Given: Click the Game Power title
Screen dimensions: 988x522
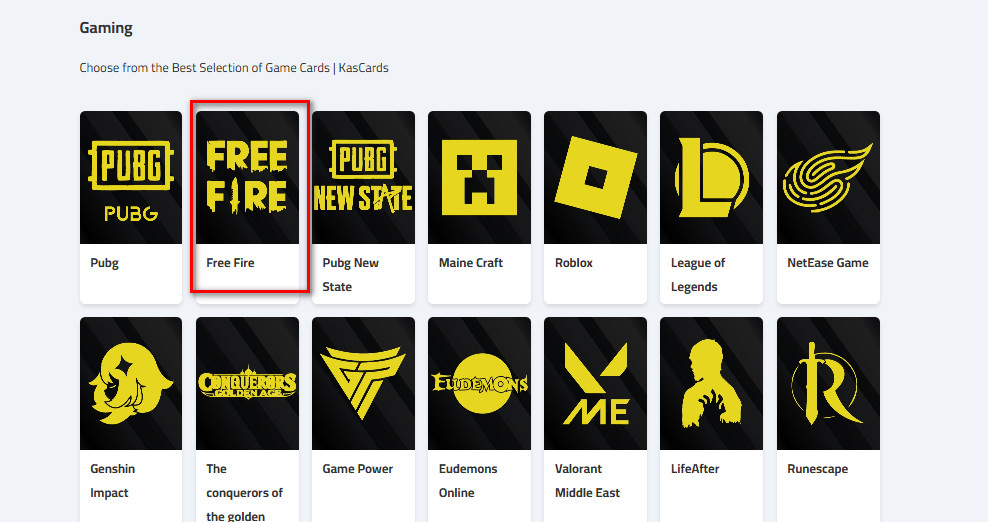Looking at the screenshot, I should coord(357,469).
